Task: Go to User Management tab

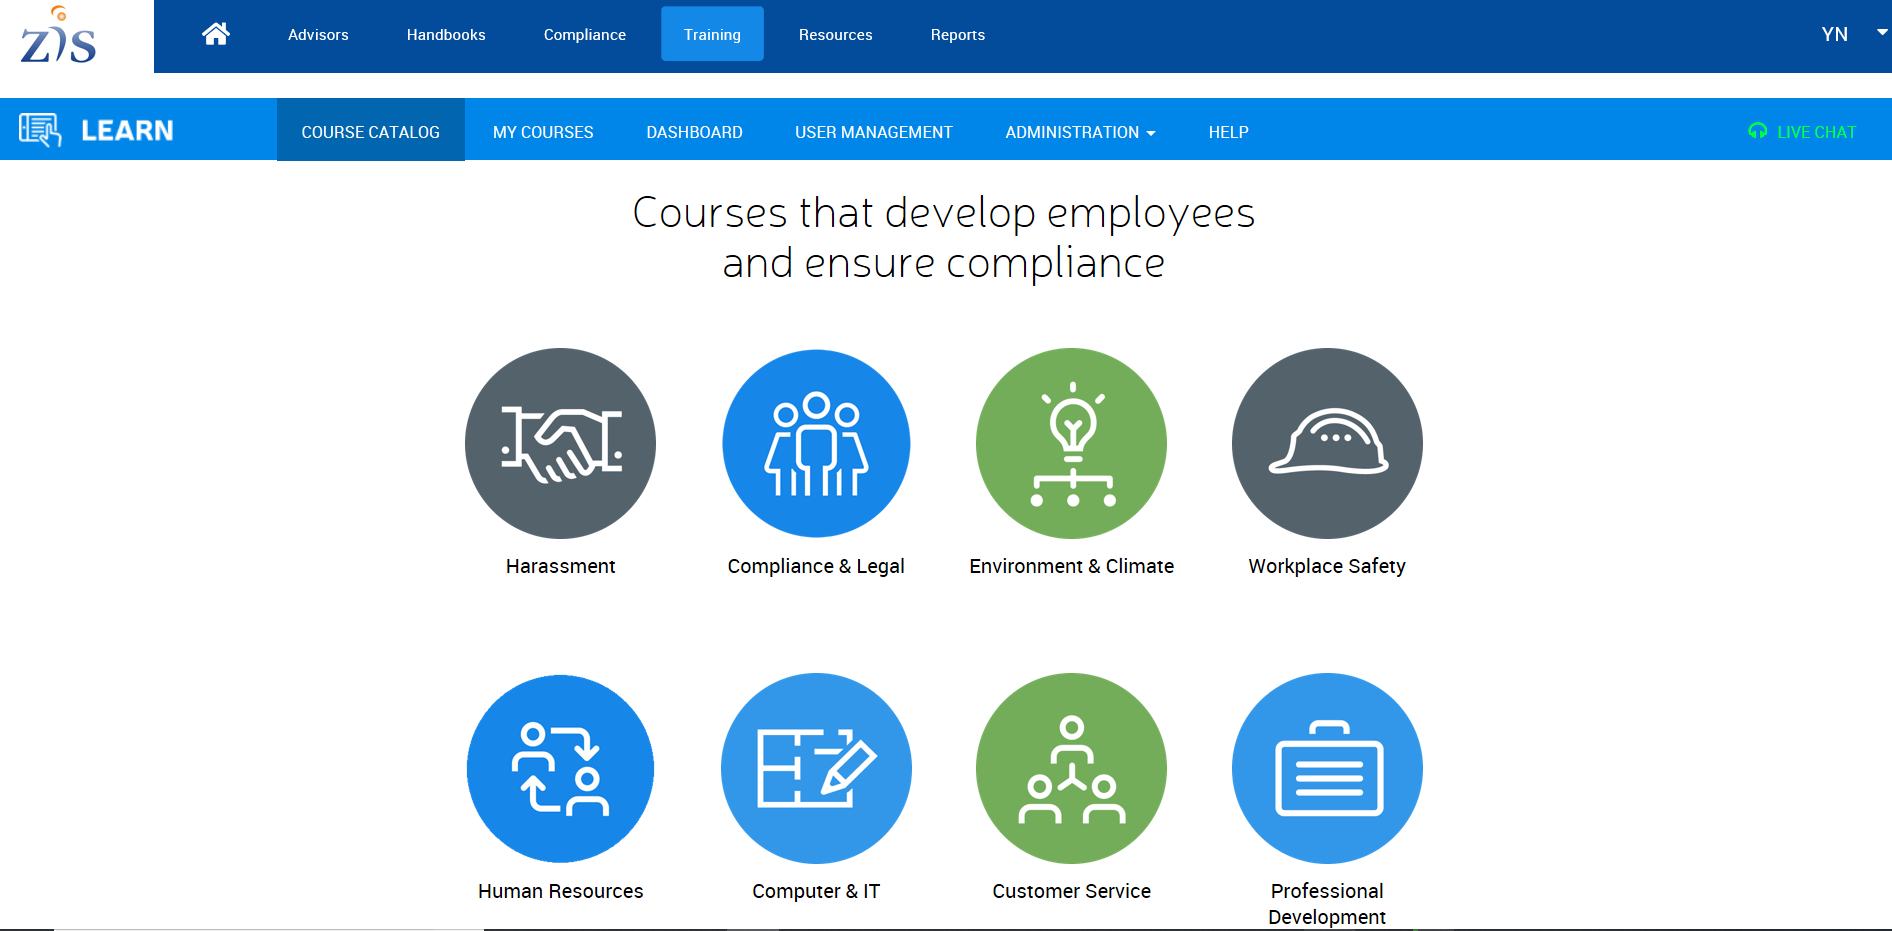Action: (x=873, y=132)
